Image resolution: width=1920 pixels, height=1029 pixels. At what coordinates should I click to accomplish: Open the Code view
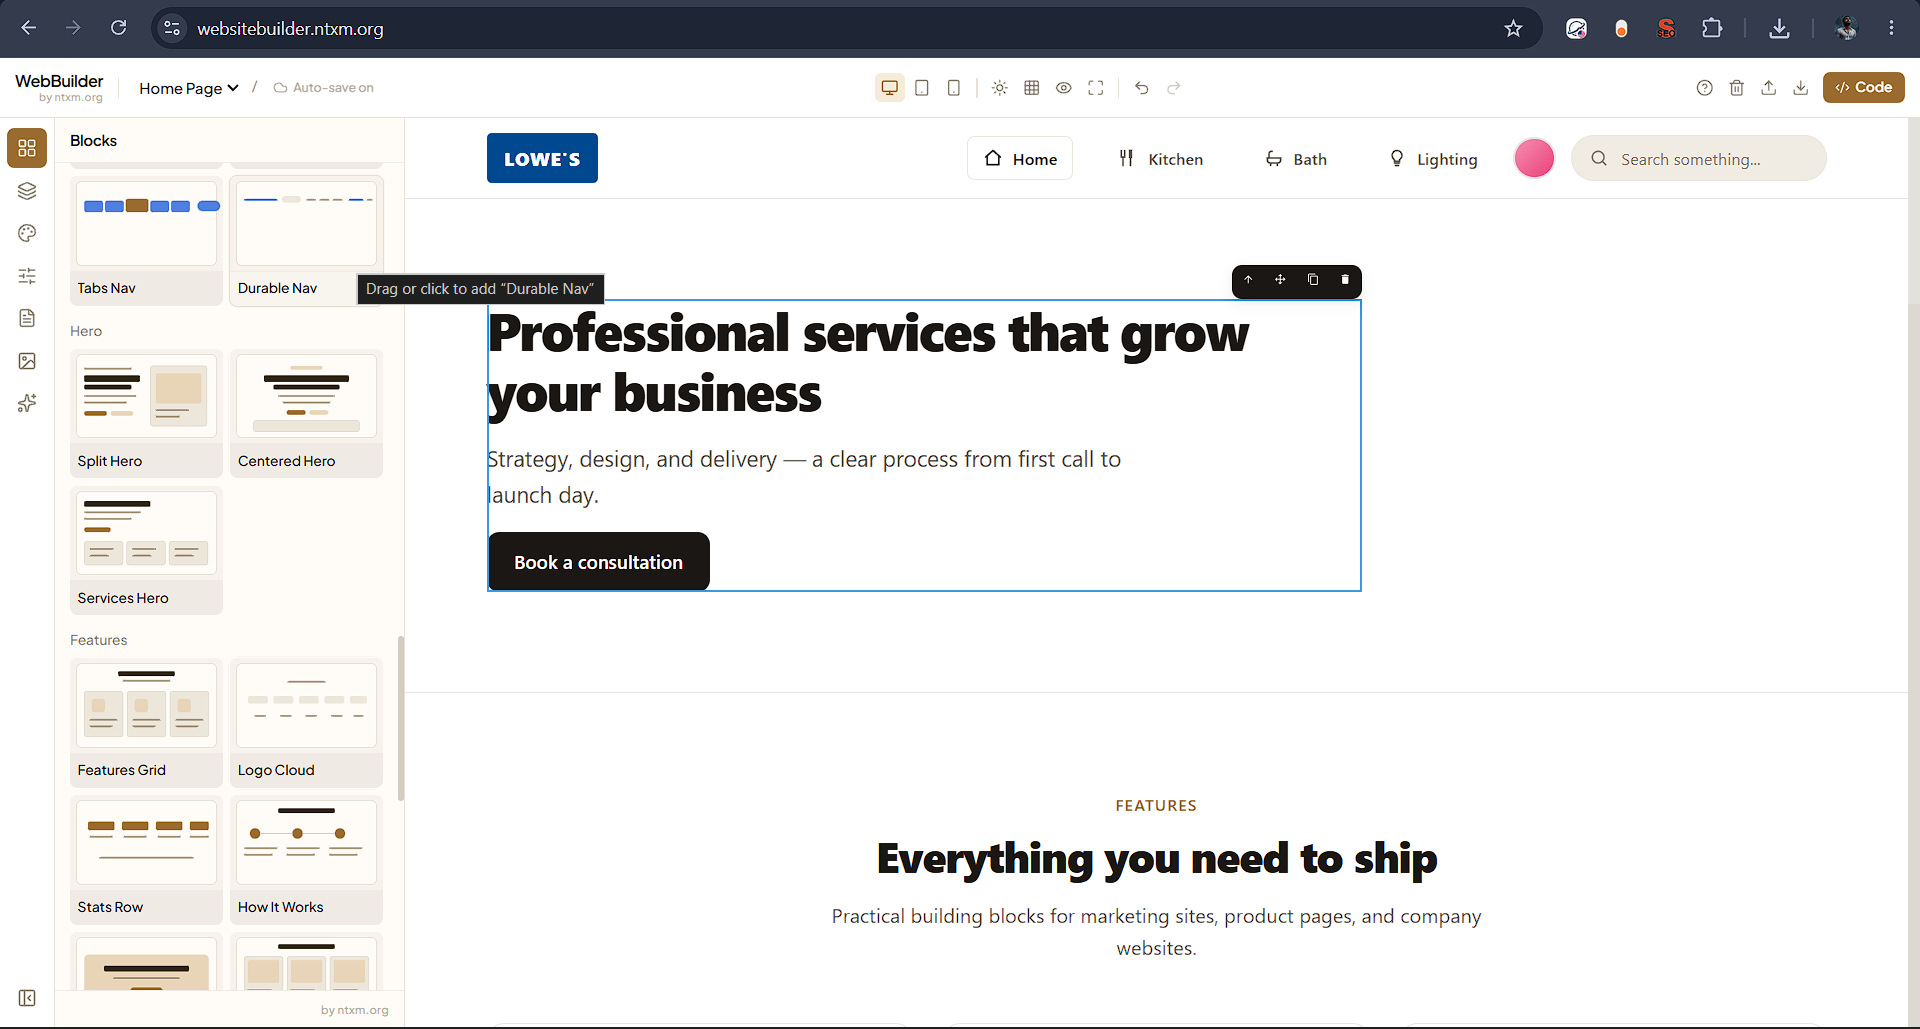click(1864, 88)
